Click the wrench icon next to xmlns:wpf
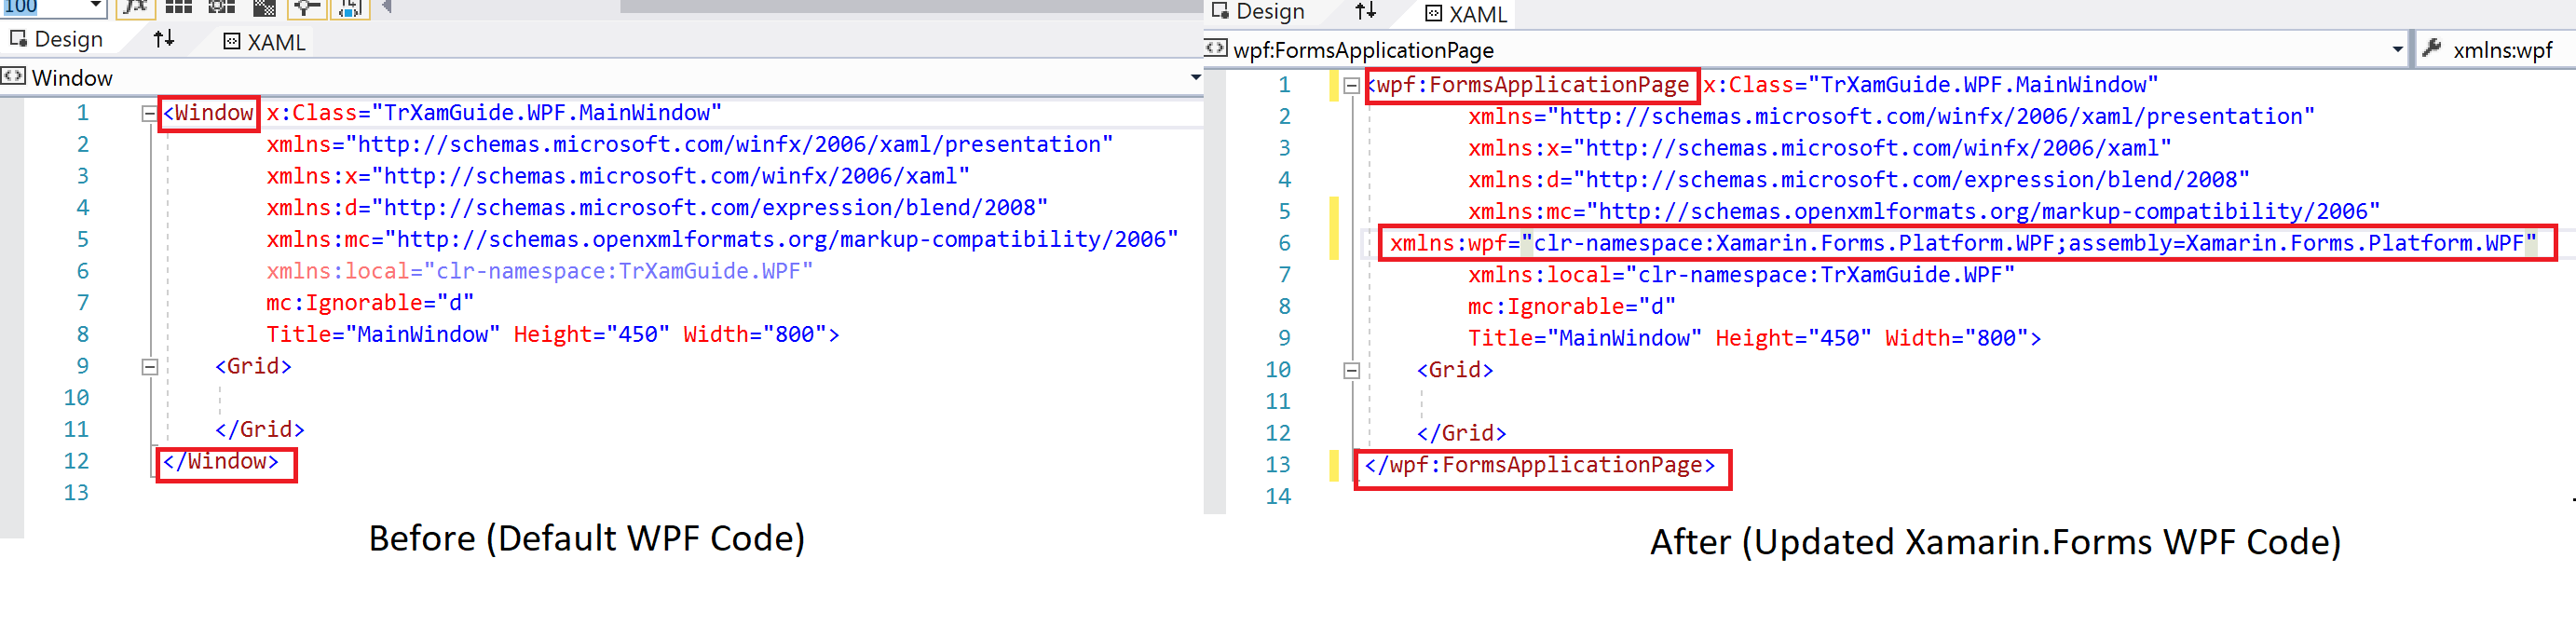 2433,48
